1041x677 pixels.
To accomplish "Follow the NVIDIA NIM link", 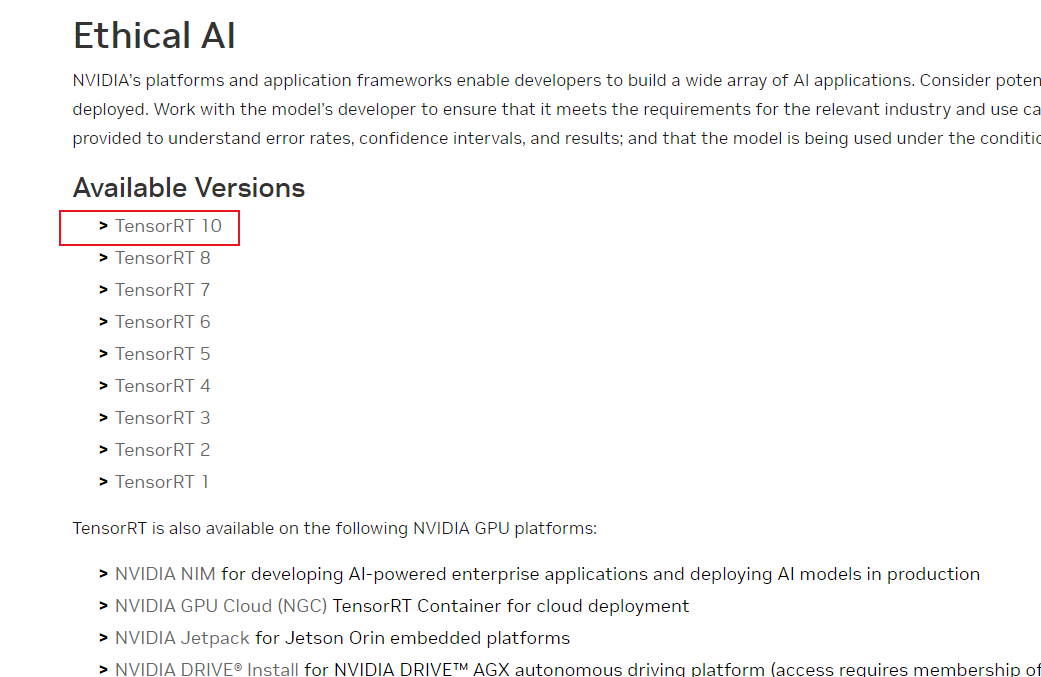I will click(x=165, y=574).
